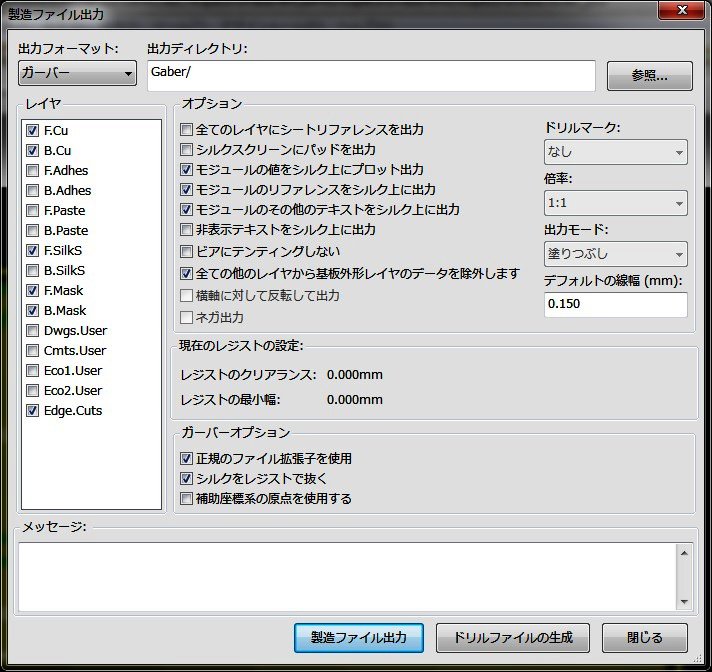Toggle the Edge.Cuts layer checkbox
712x672 pixels.
coord(32,410)
